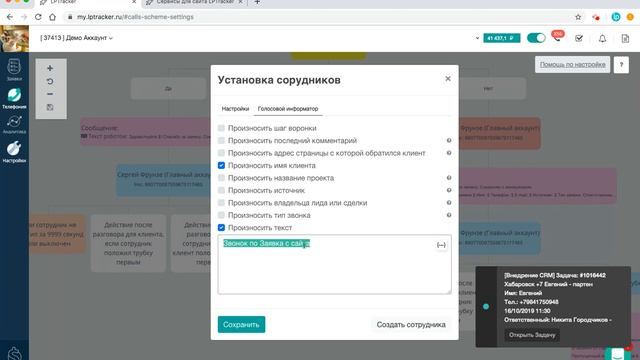Open the Заявки section in sidebar
The height and width of the screenshot is (360, 640).
click(x=14, y=69)
